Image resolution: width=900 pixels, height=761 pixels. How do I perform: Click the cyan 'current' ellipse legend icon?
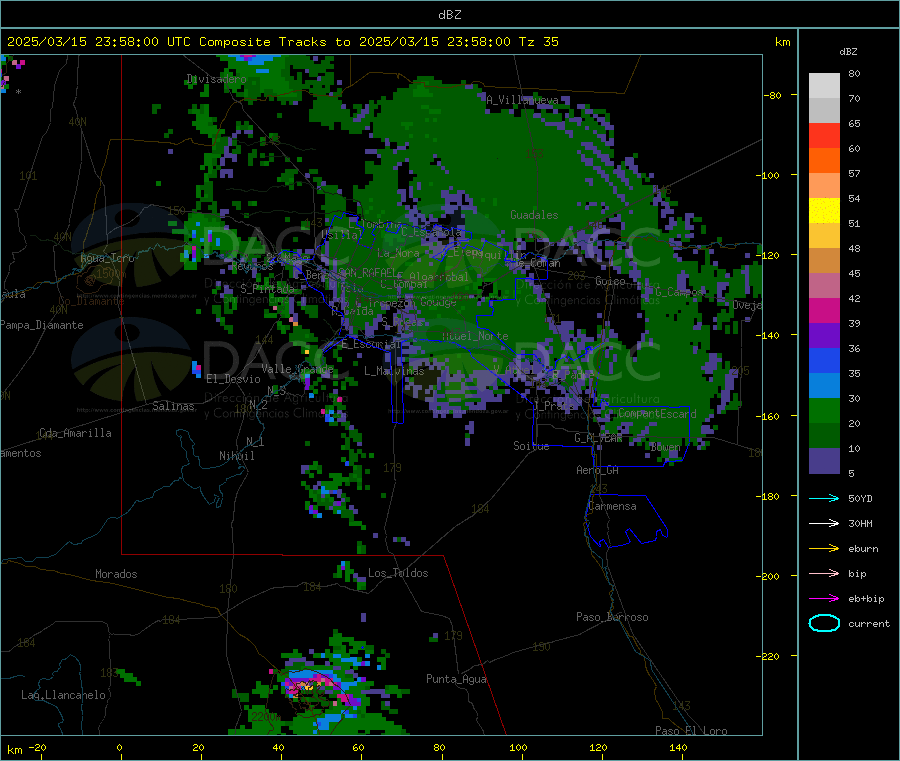coord(824,623)
